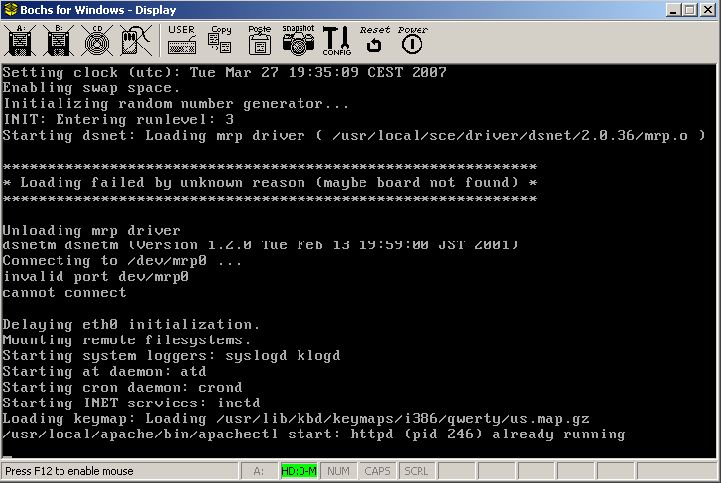
Task: Click 'Starting cron daemon: crond' line
Action: tap(122, 387)
